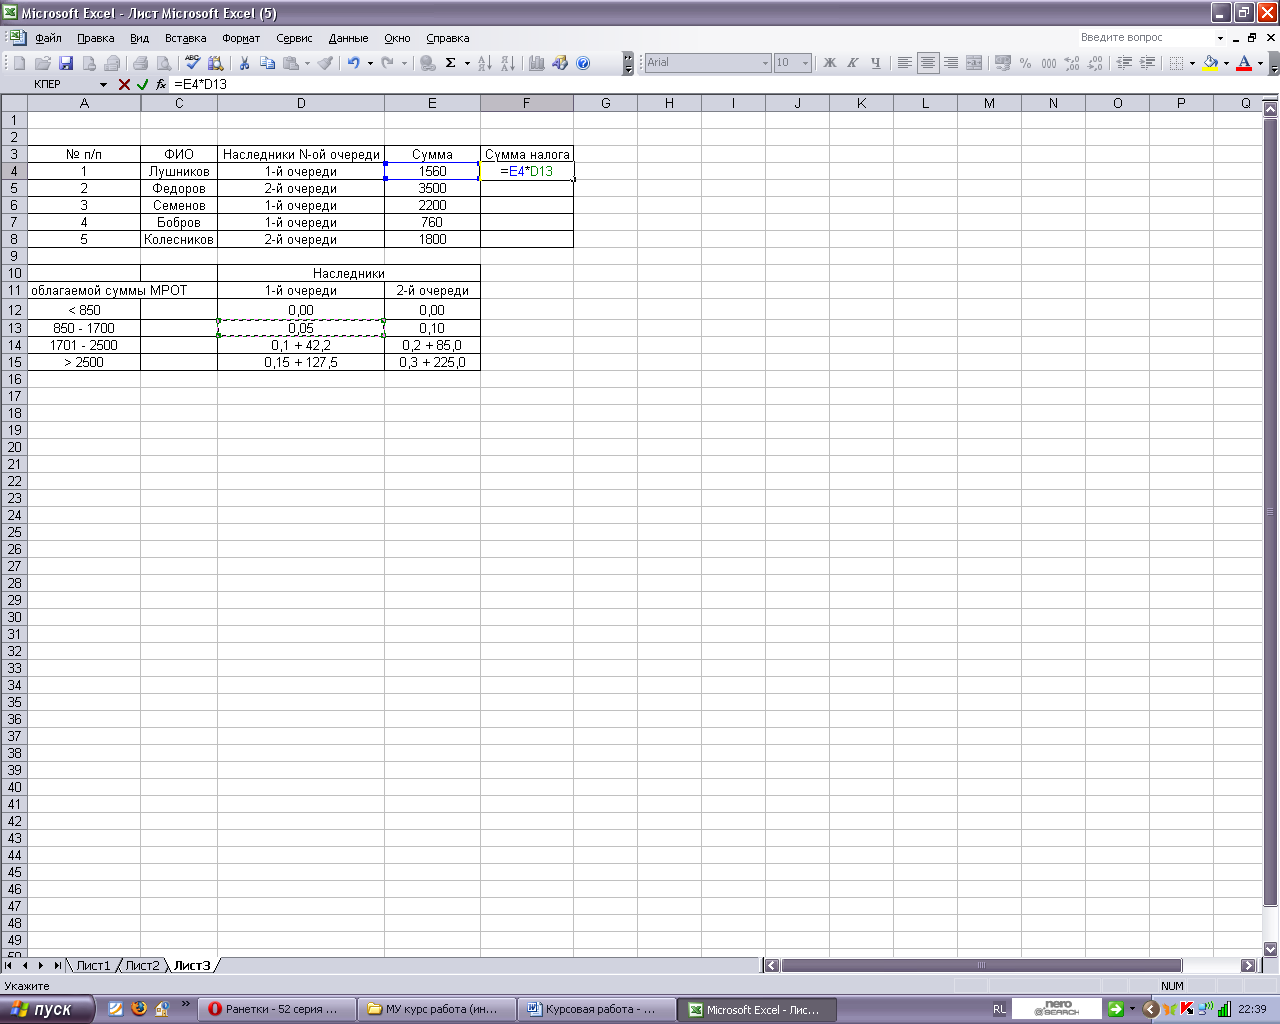This screenshot has width=1280, height=1024.
Task: Open the МУ курс работа folder taskbar button
Action: click(437, 1009)
